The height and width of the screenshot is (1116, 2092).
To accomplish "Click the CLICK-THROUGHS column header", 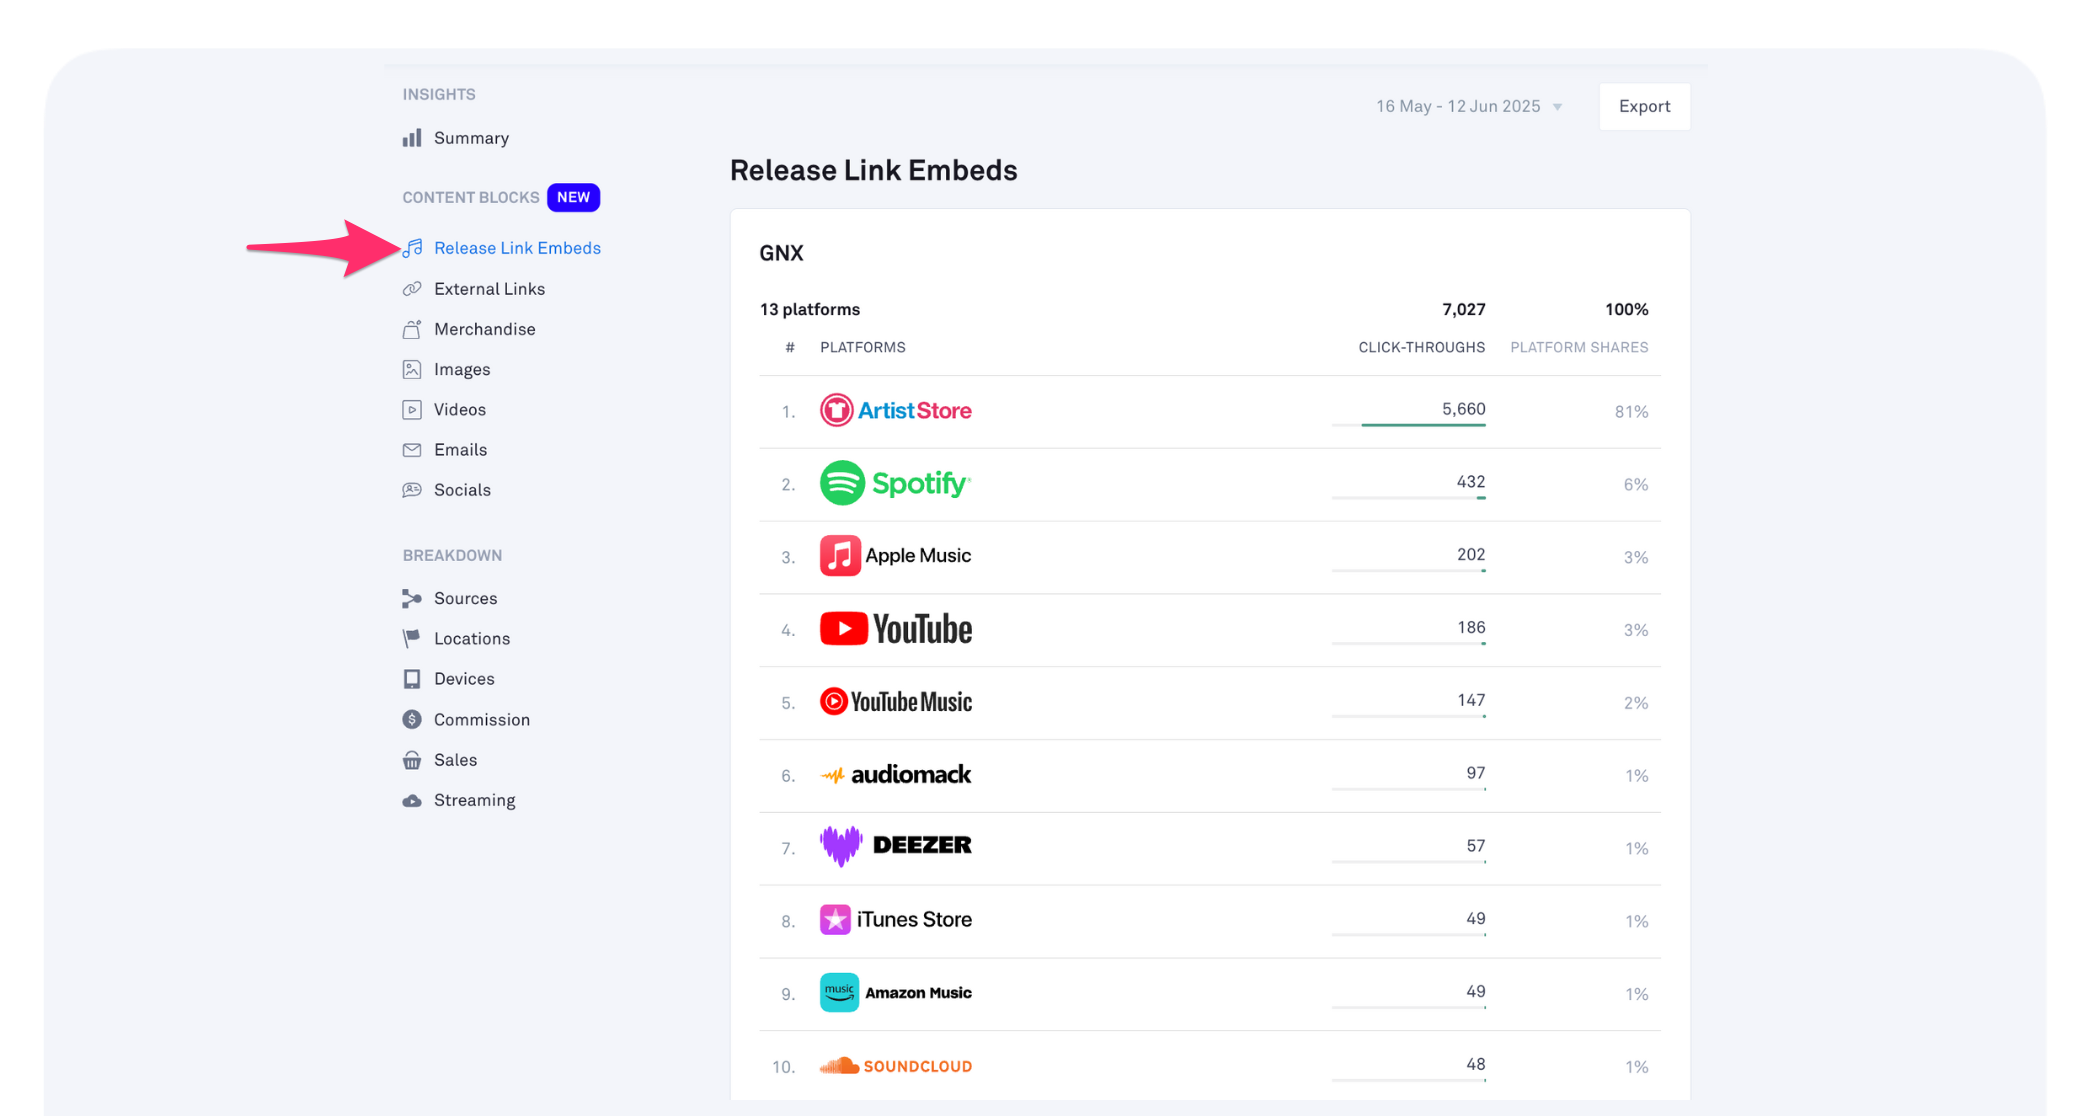I will pos(1421,347).
